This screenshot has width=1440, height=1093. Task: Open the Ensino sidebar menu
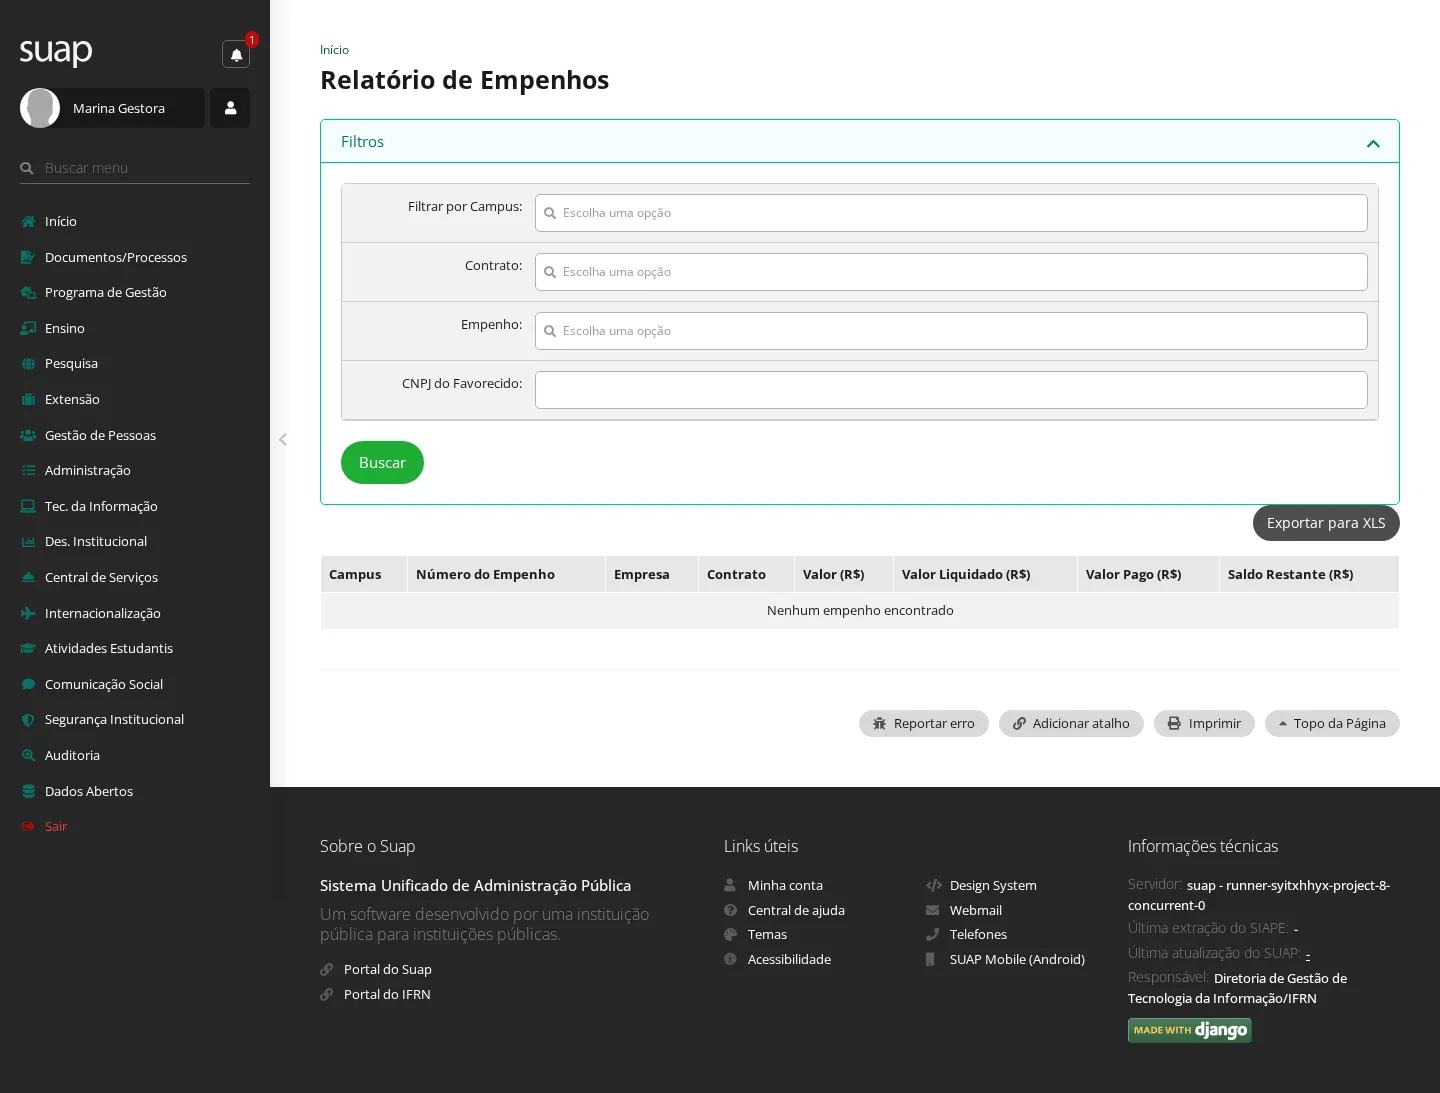click(135, 328)
